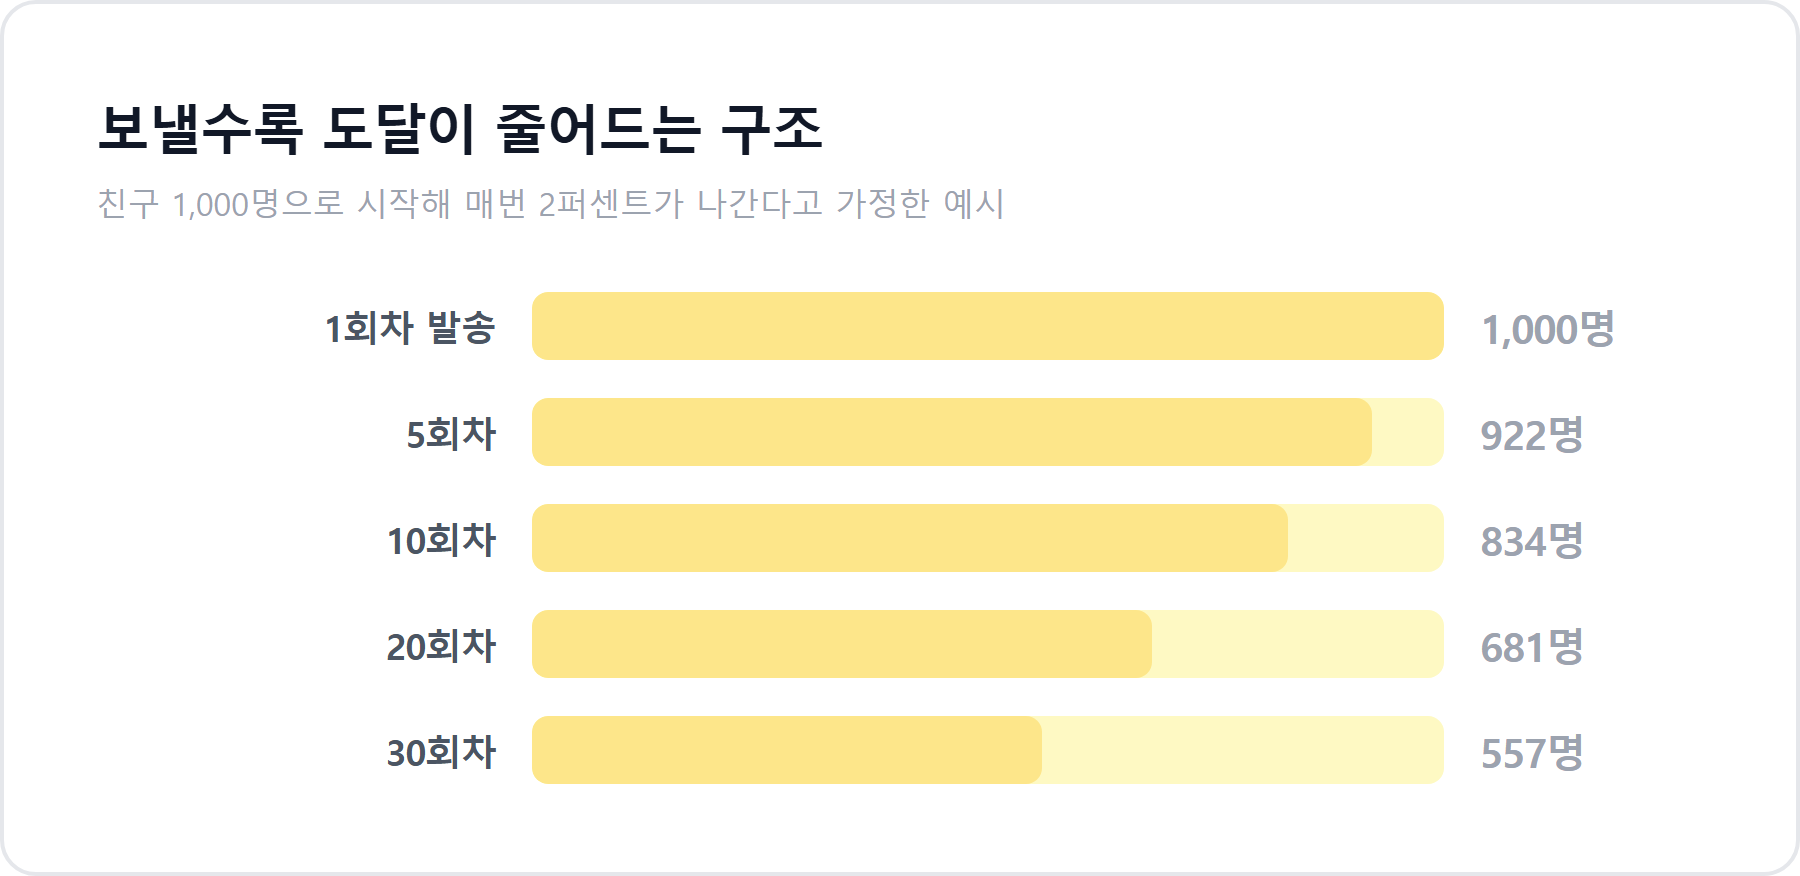
Task: Click the full 1회차 발송 bar
Action: 988,326
